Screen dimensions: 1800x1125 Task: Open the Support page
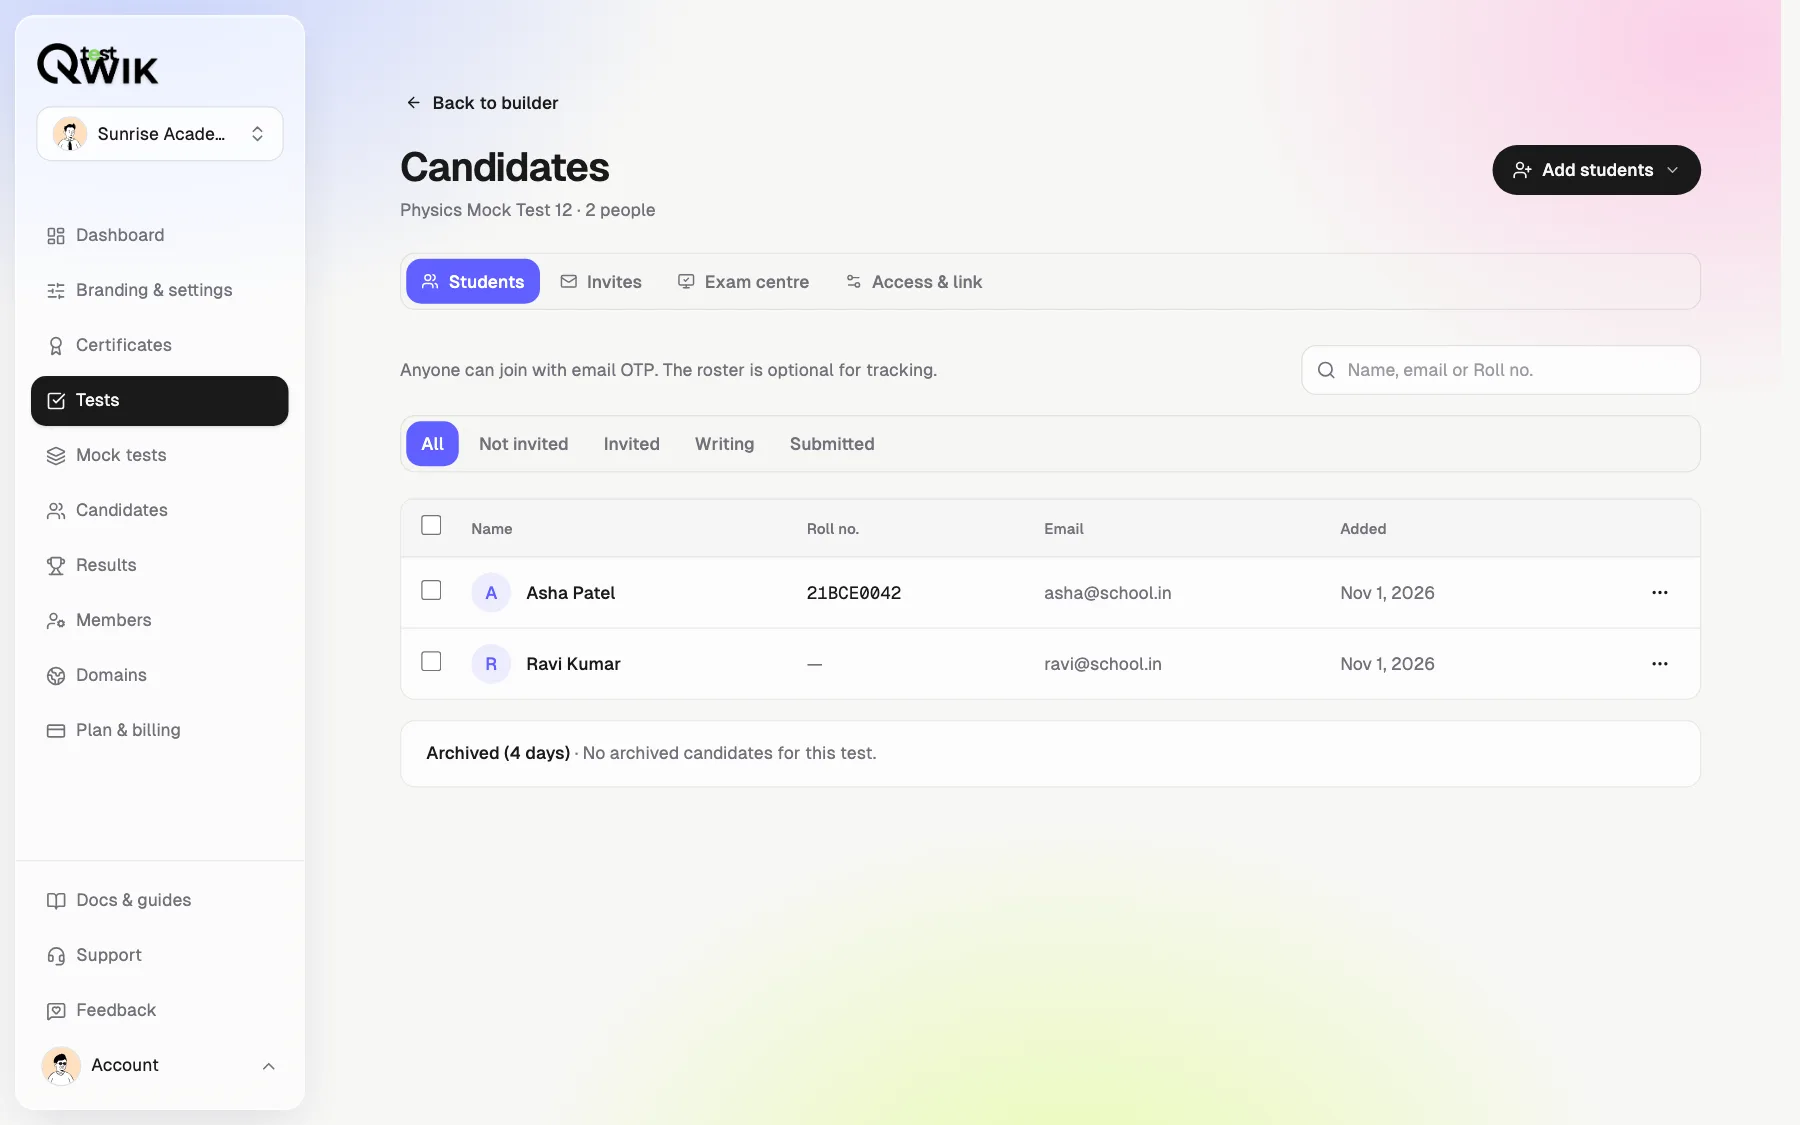(x=160, y=955)
